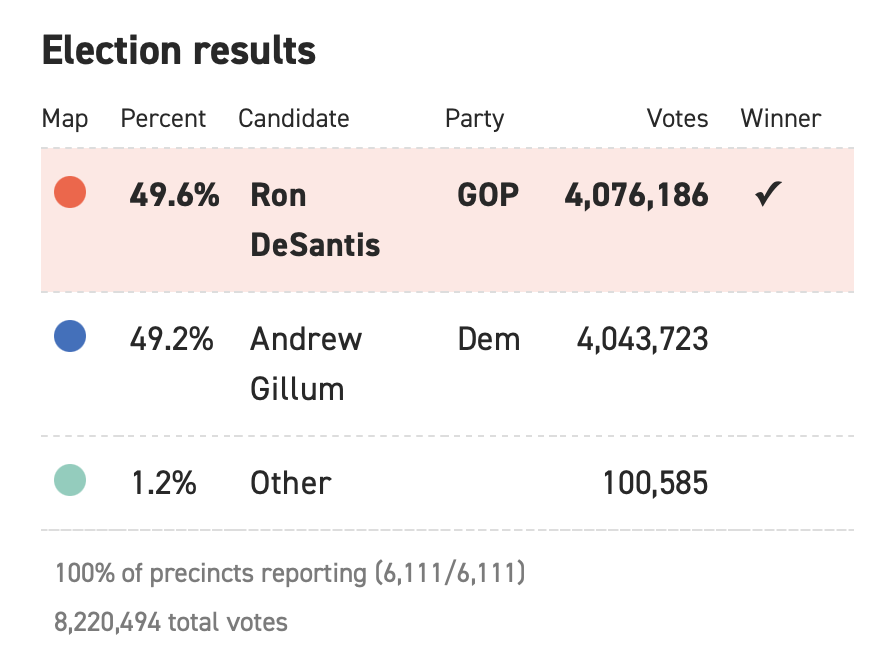Click the orange map dot for DeSantis
892x666 pixels.
click(70, 192)
